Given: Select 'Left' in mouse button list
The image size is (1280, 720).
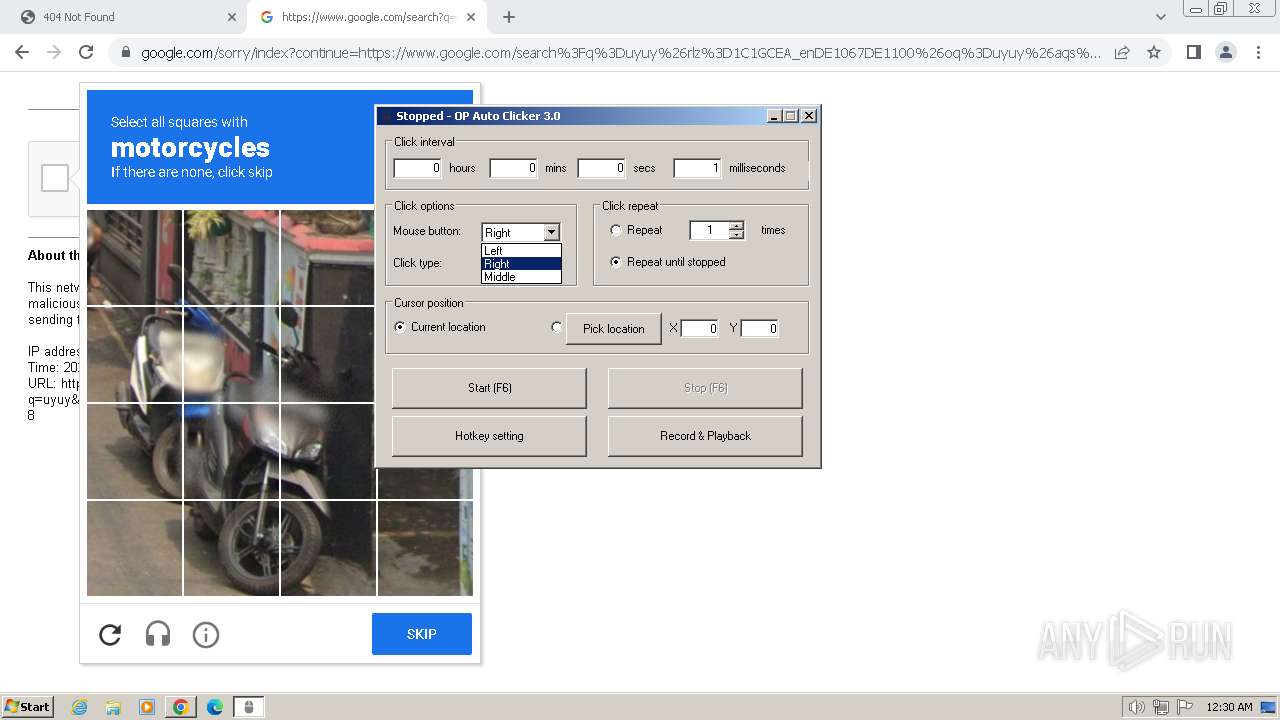Looking at the screenshot, I should (521, 250).
